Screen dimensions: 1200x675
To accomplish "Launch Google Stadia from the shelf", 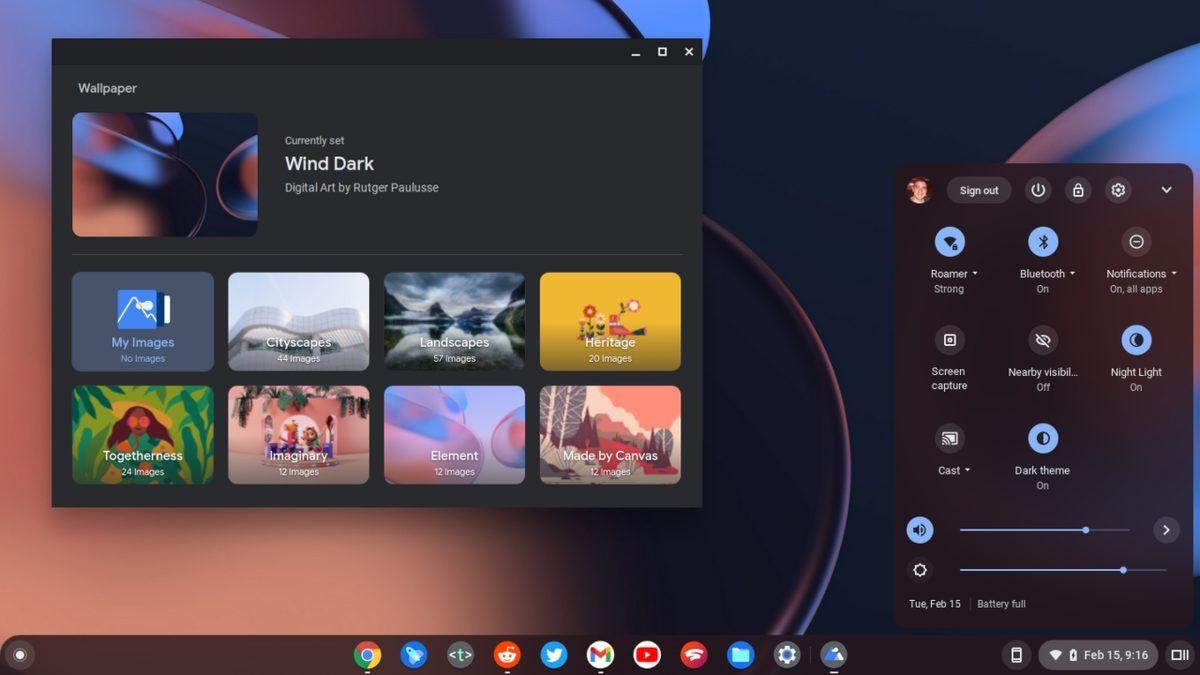I will 693,655.
